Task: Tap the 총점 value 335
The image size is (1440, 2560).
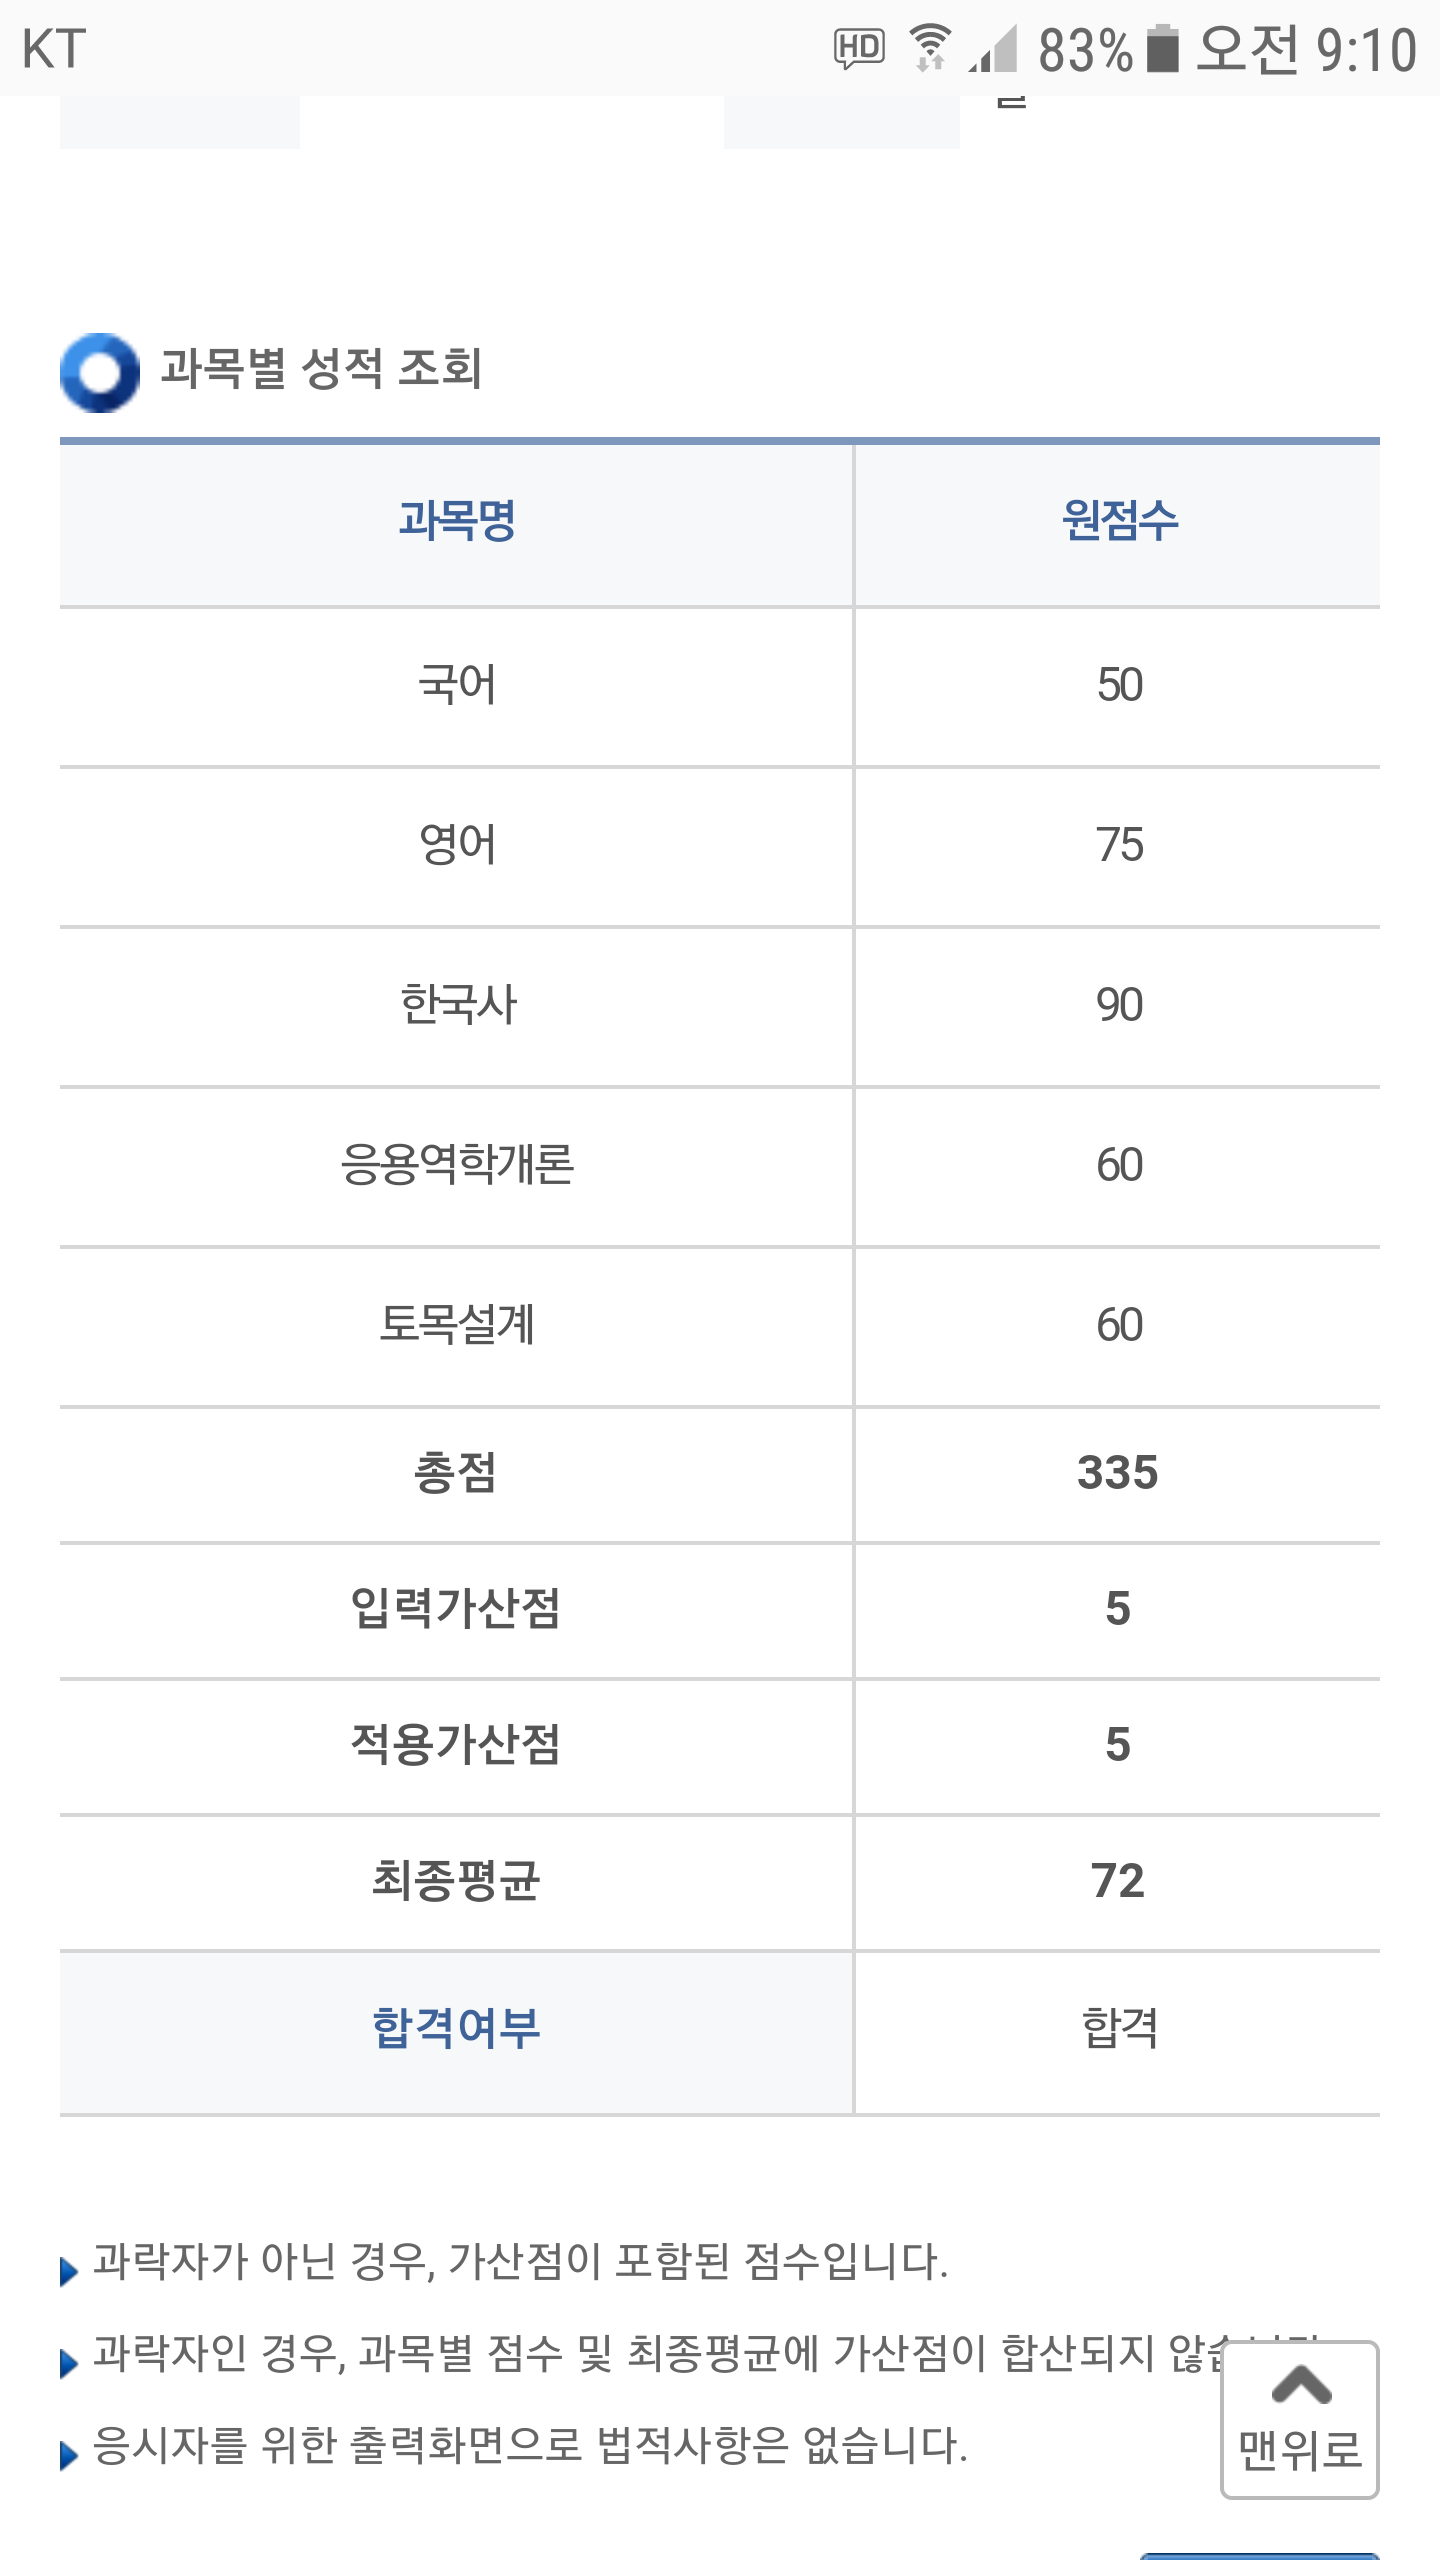Action: point(1117,1473)
